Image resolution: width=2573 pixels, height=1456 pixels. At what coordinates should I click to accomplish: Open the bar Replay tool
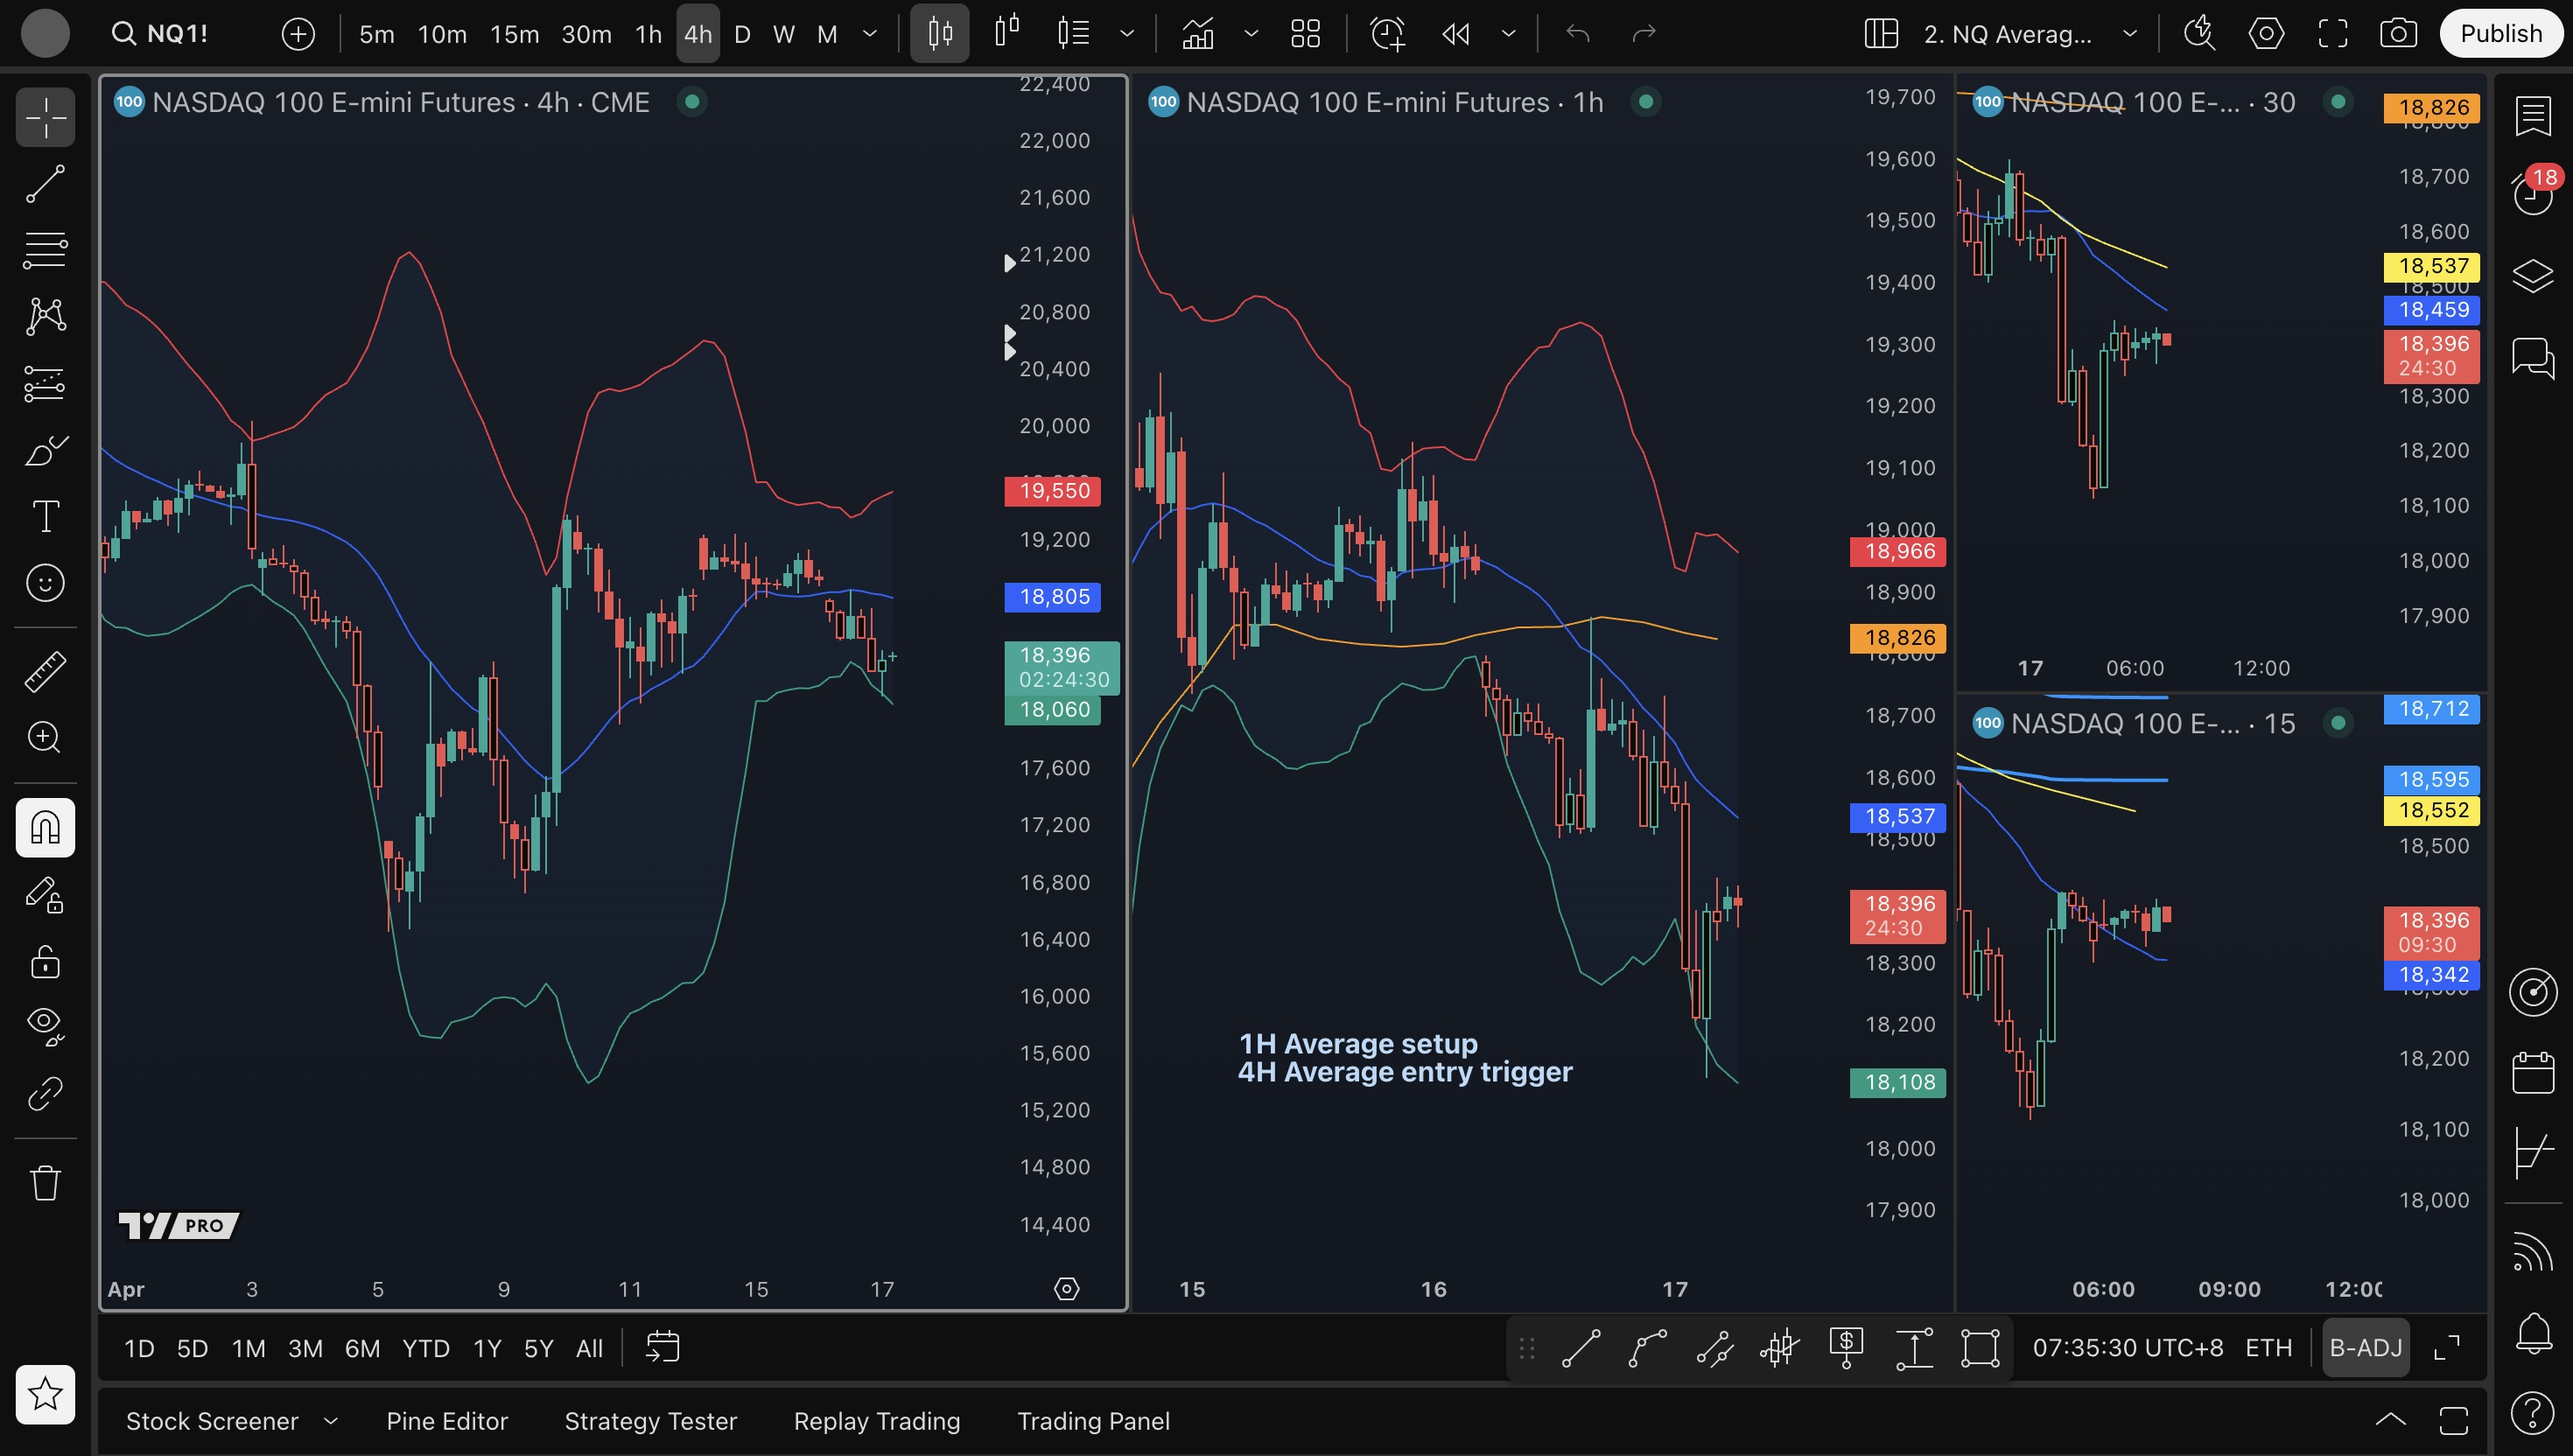[x=1455, y=34]
